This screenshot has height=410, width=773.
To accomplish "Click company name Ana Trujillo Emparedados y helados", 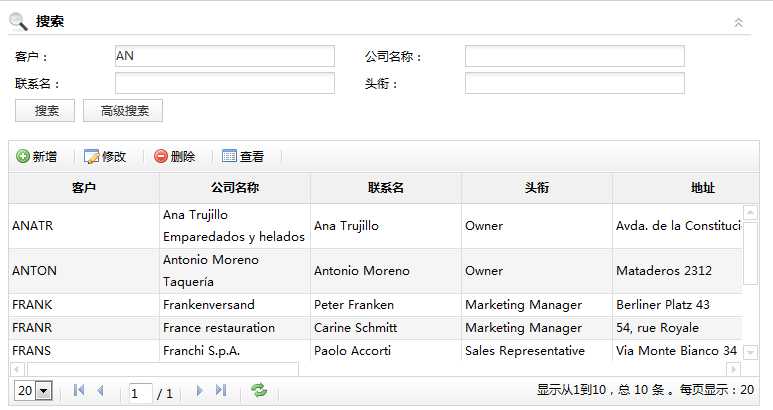I will (234, 226).
